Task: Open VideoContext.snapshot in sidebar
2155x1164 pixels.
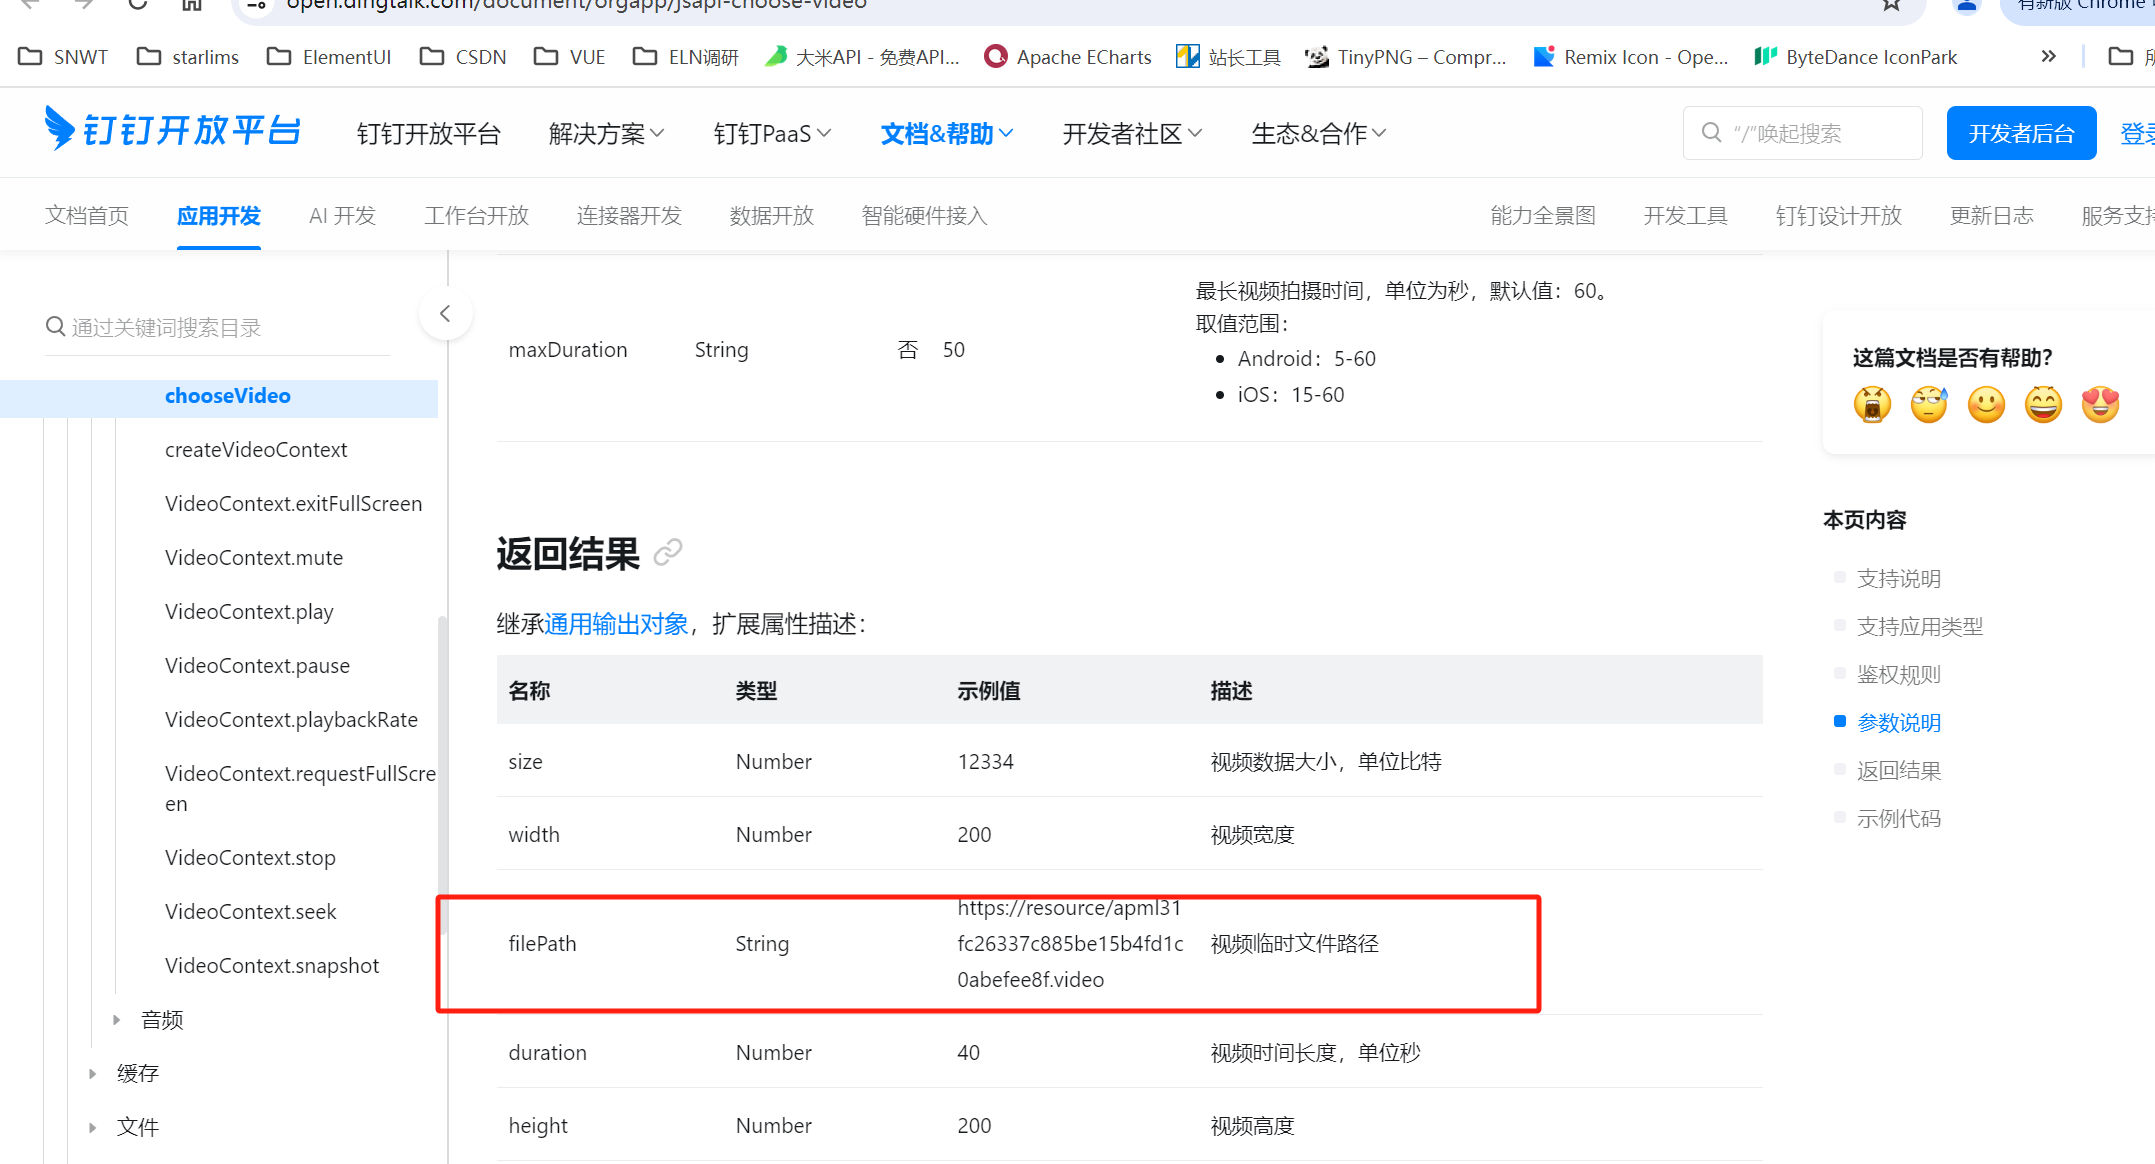Action: 272,966
